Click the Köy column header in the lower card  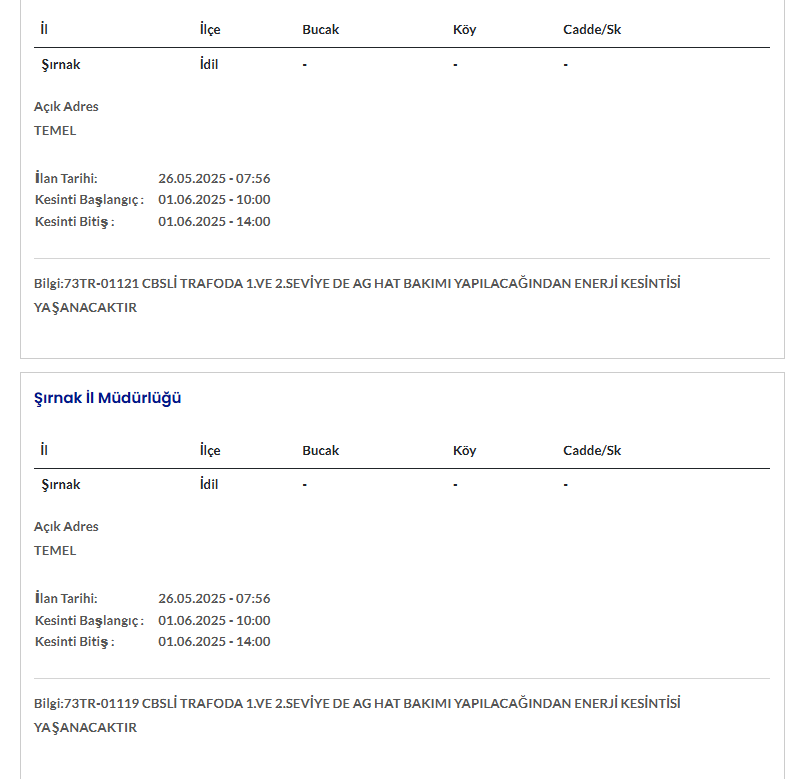point(465,450)
